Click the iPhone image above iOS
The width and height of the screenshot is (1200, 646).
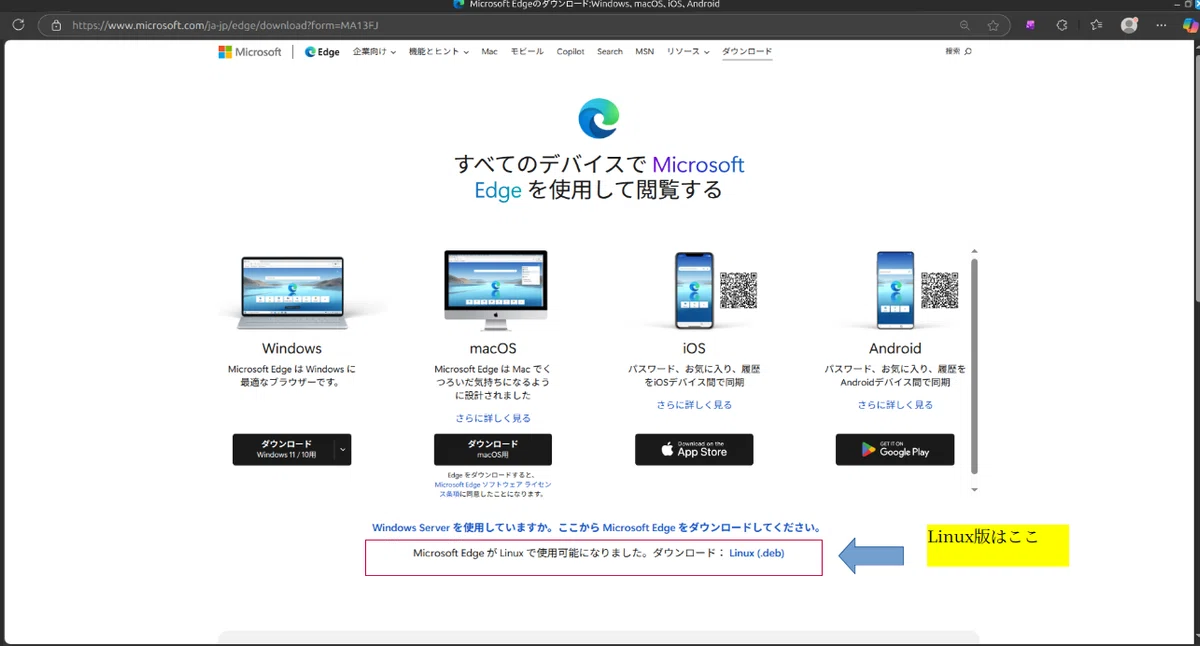tap(693, 290)
